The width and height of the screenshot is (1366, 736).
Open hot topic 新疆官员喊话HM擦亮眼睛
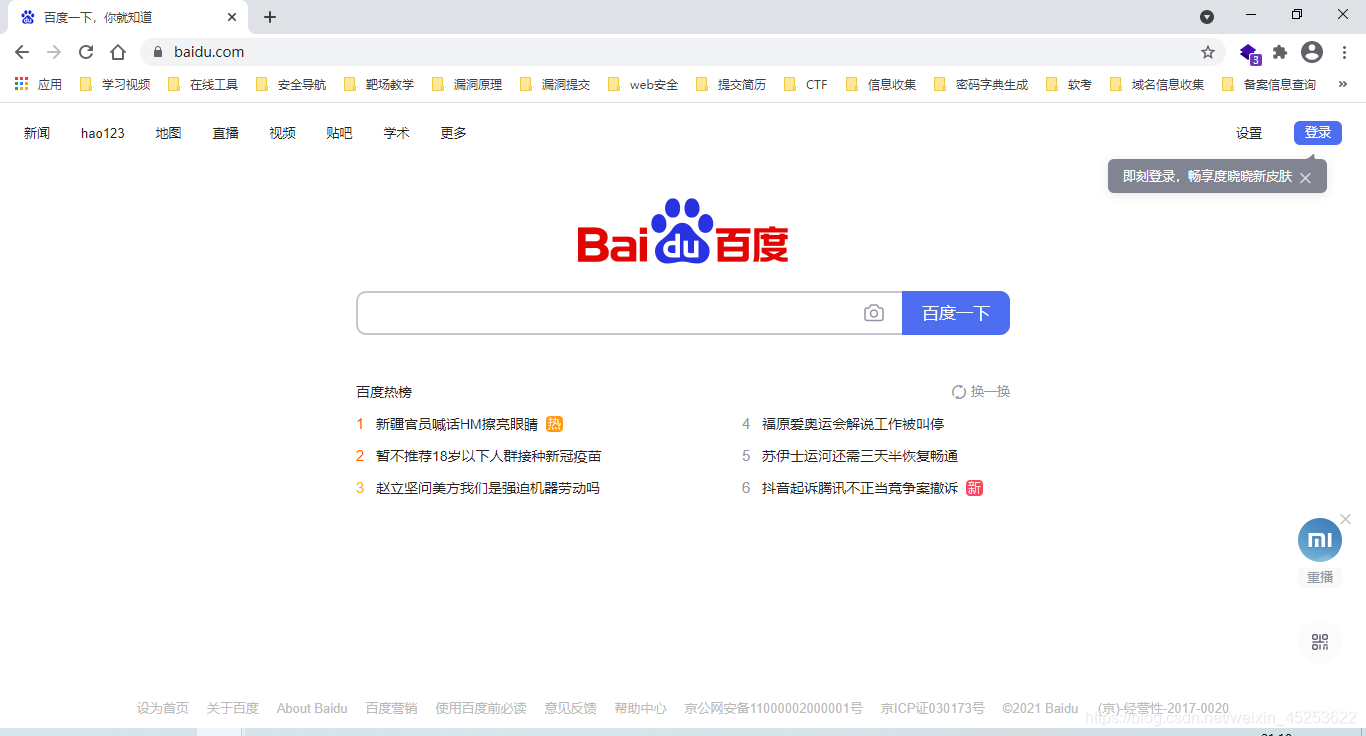pyautogui.click(x=455, y=423)
